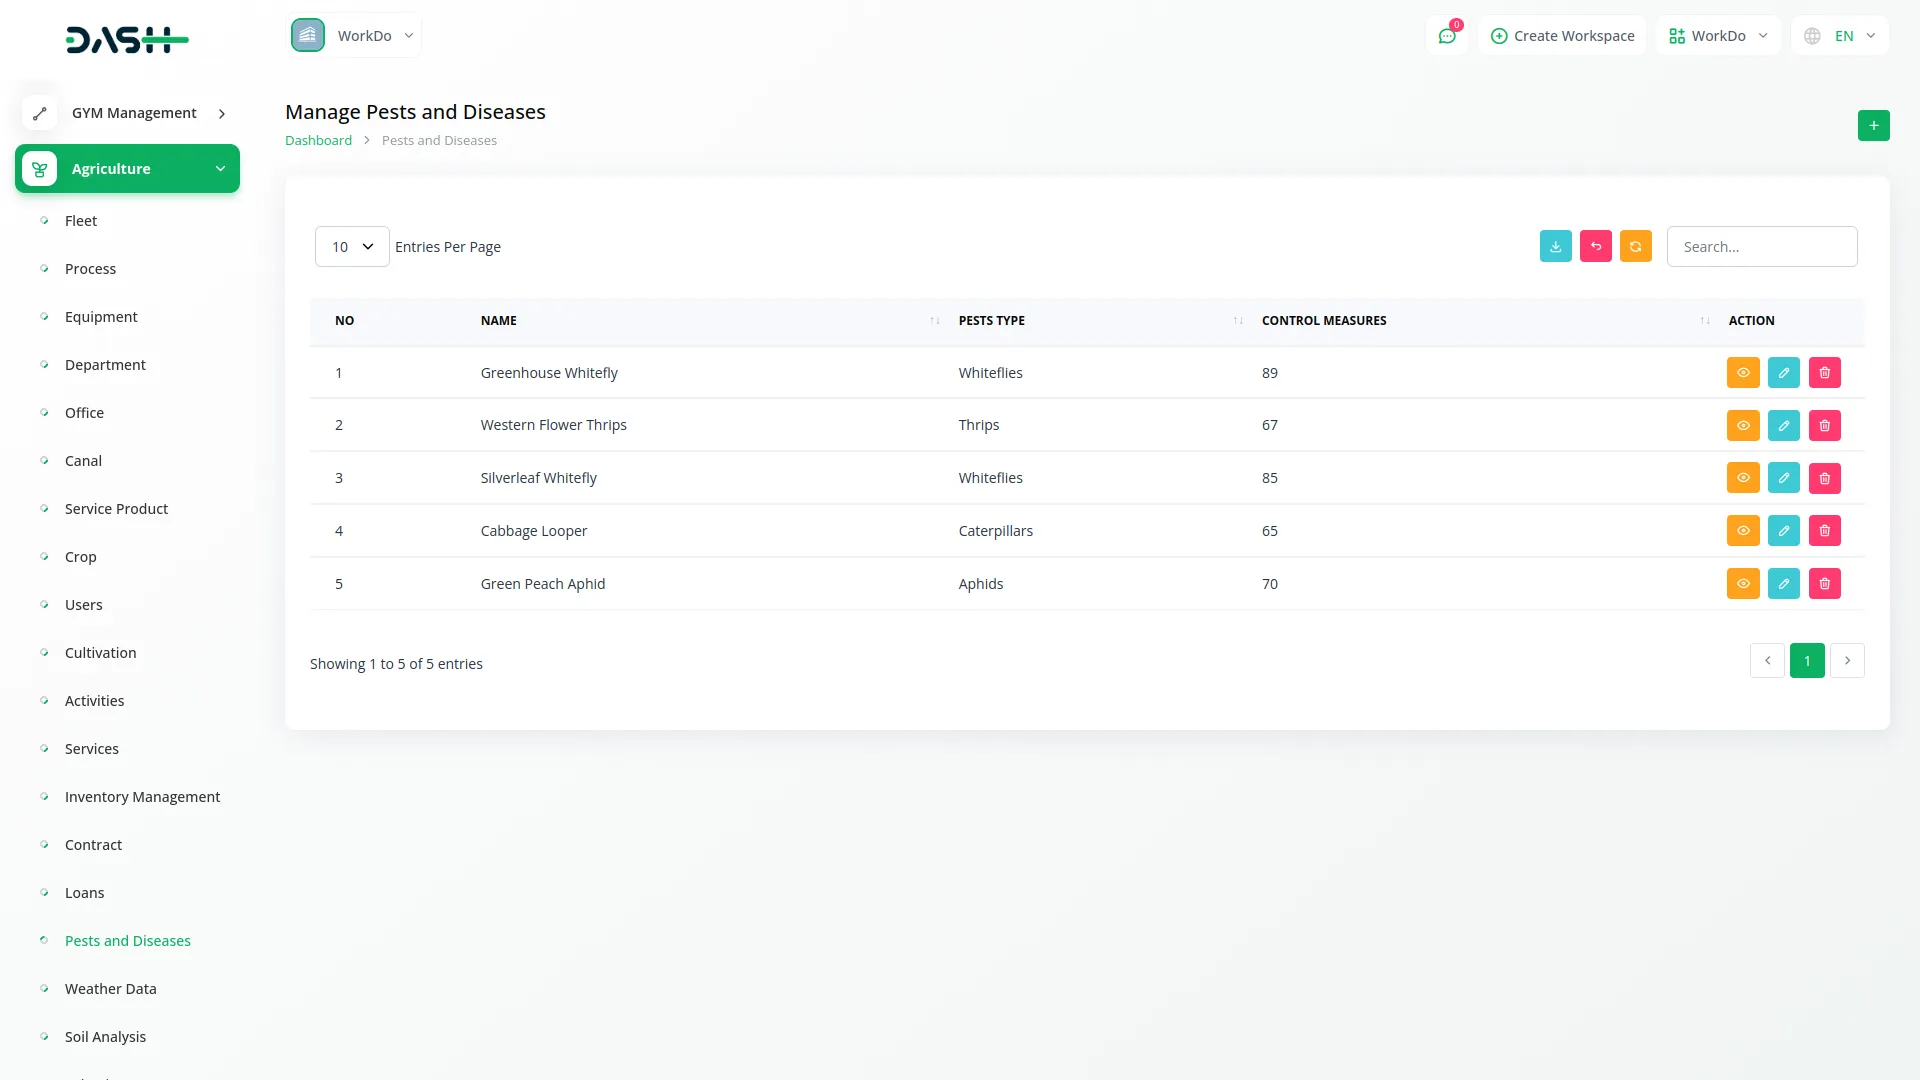View Silverleaf Whitefly details eye icon

(1742, 478)
